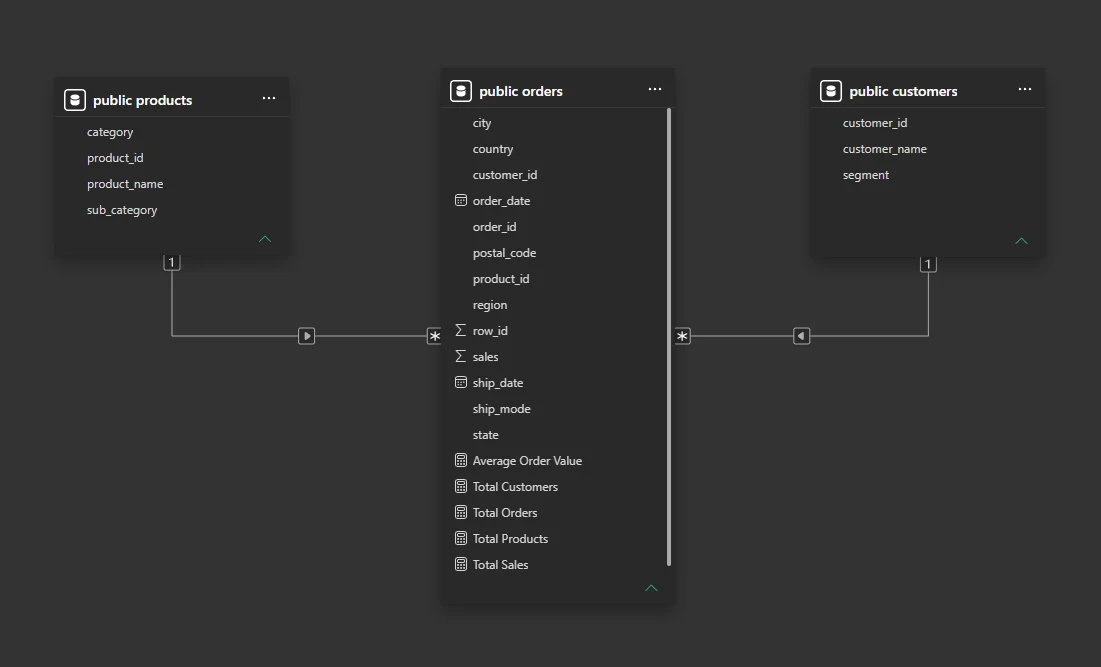Click the '1' cardinality marker under products

[172, 263]
